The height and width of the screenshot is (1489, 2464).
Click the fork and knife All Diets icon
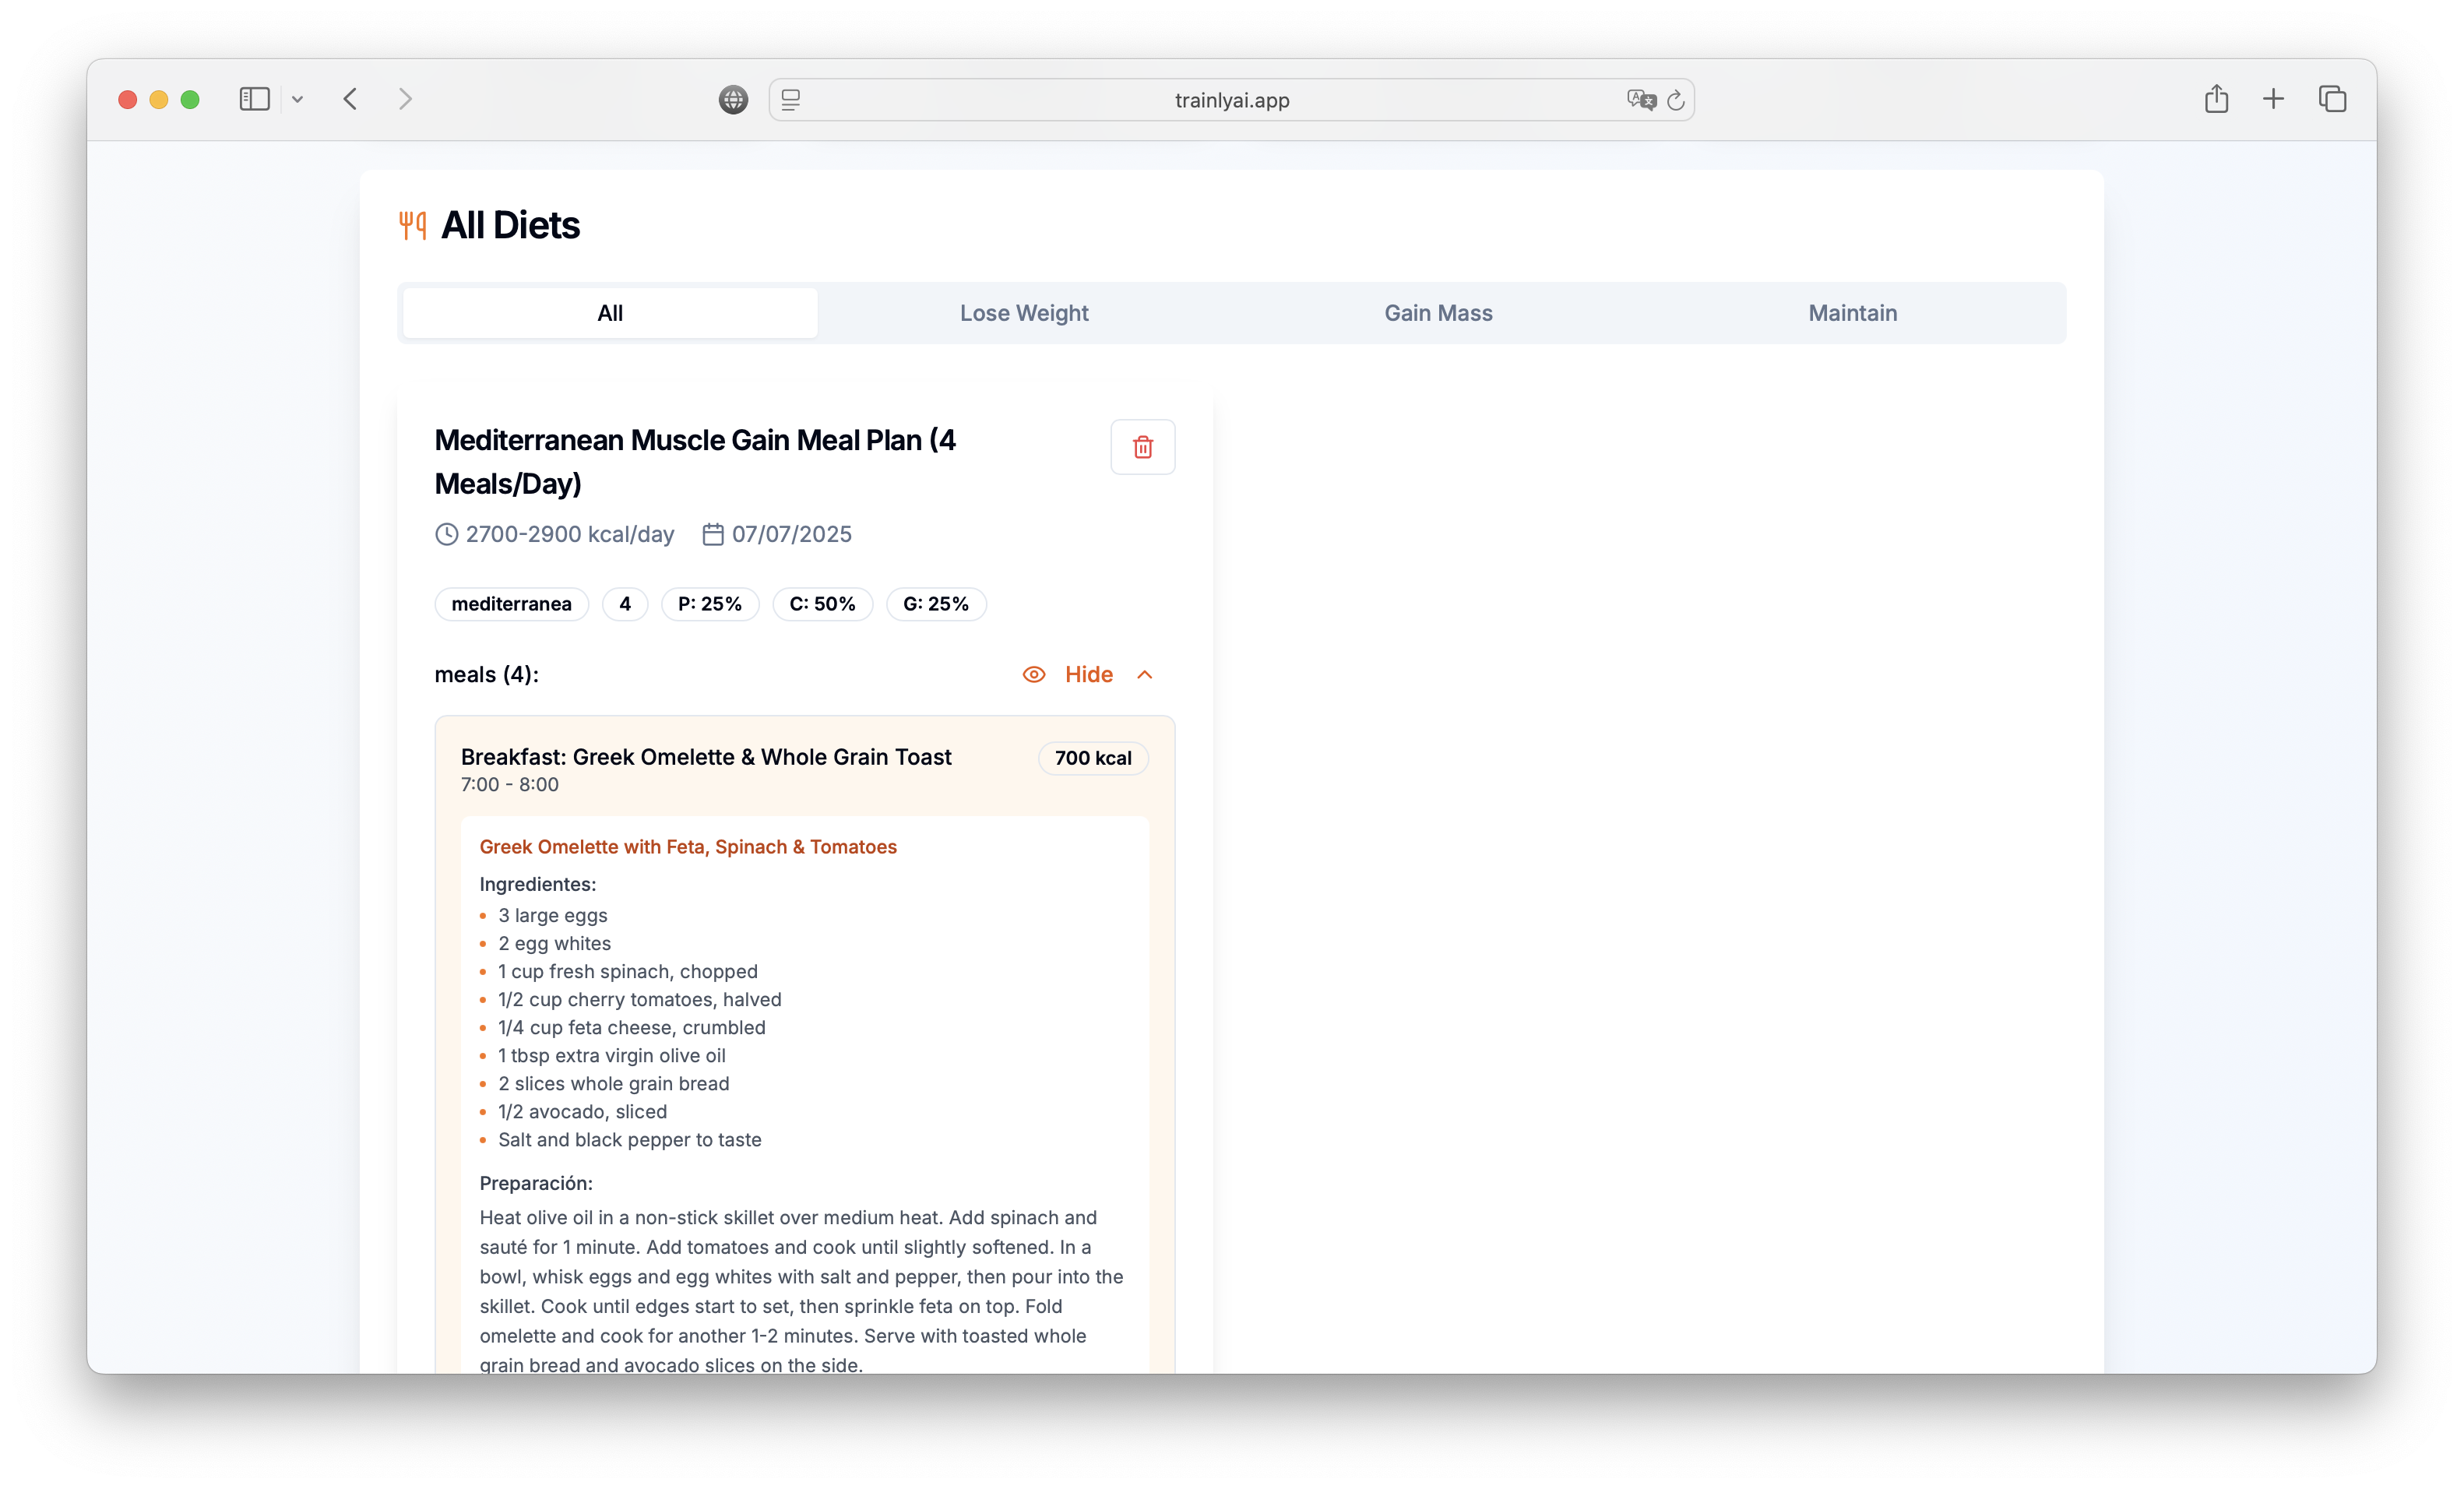tap(412, 225)
